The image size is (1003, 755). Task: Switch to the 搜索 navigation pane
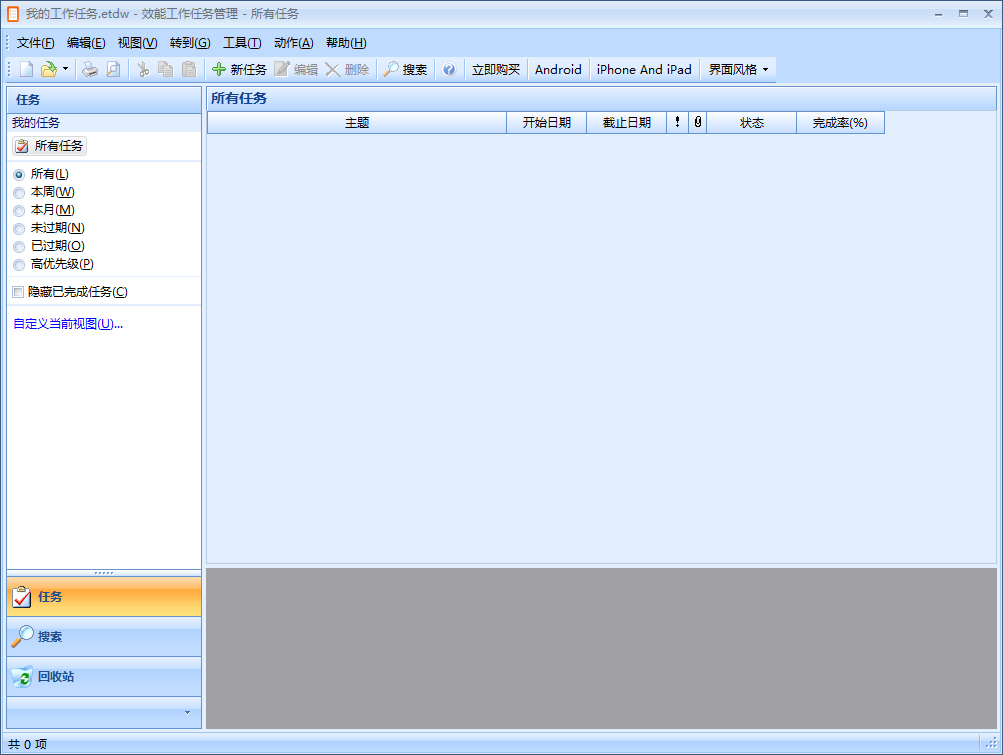[x=104, y=637]
